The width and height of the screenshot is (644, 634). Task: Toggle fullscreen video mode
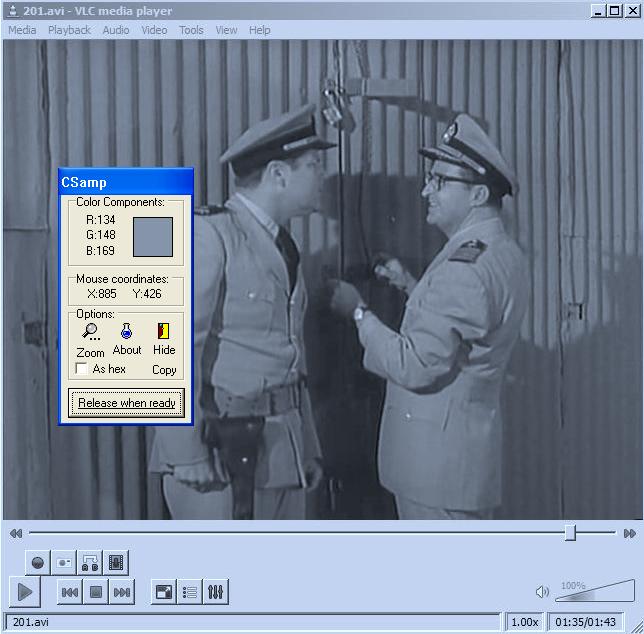[164, 592]
